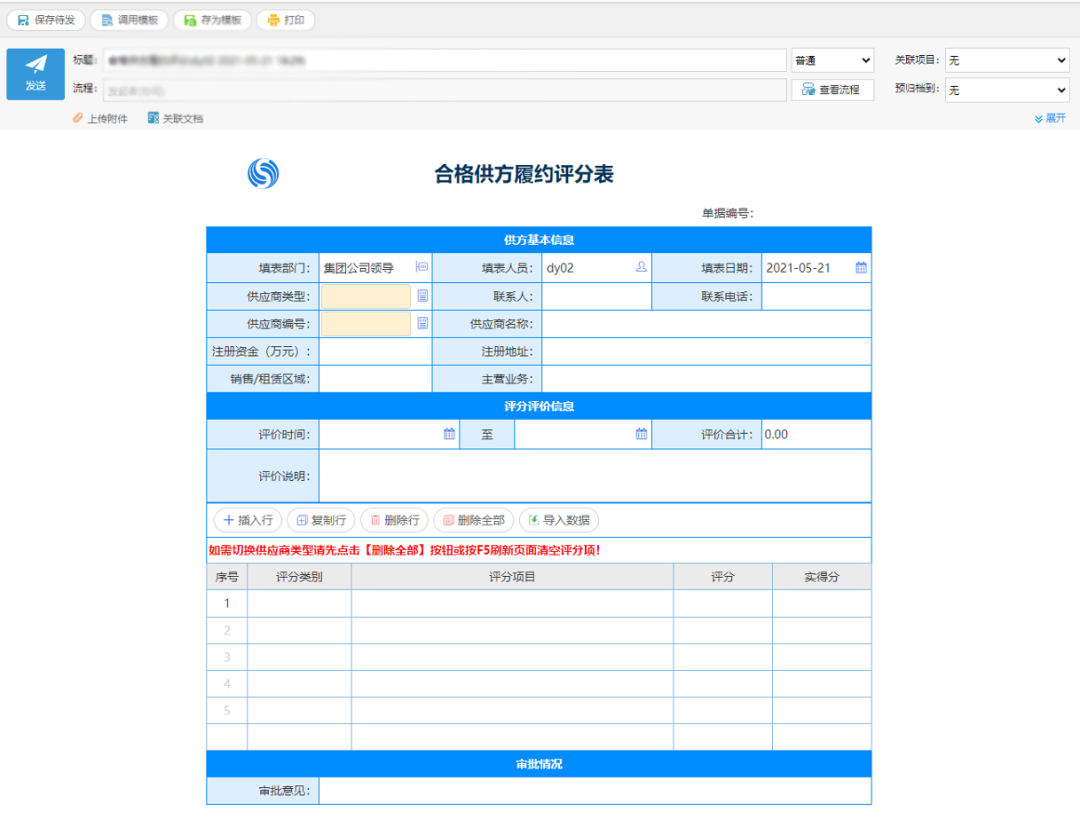Click 上传附件 upload attachment link
Viewport: 1080px width, 820px height.
pos(101,118)
